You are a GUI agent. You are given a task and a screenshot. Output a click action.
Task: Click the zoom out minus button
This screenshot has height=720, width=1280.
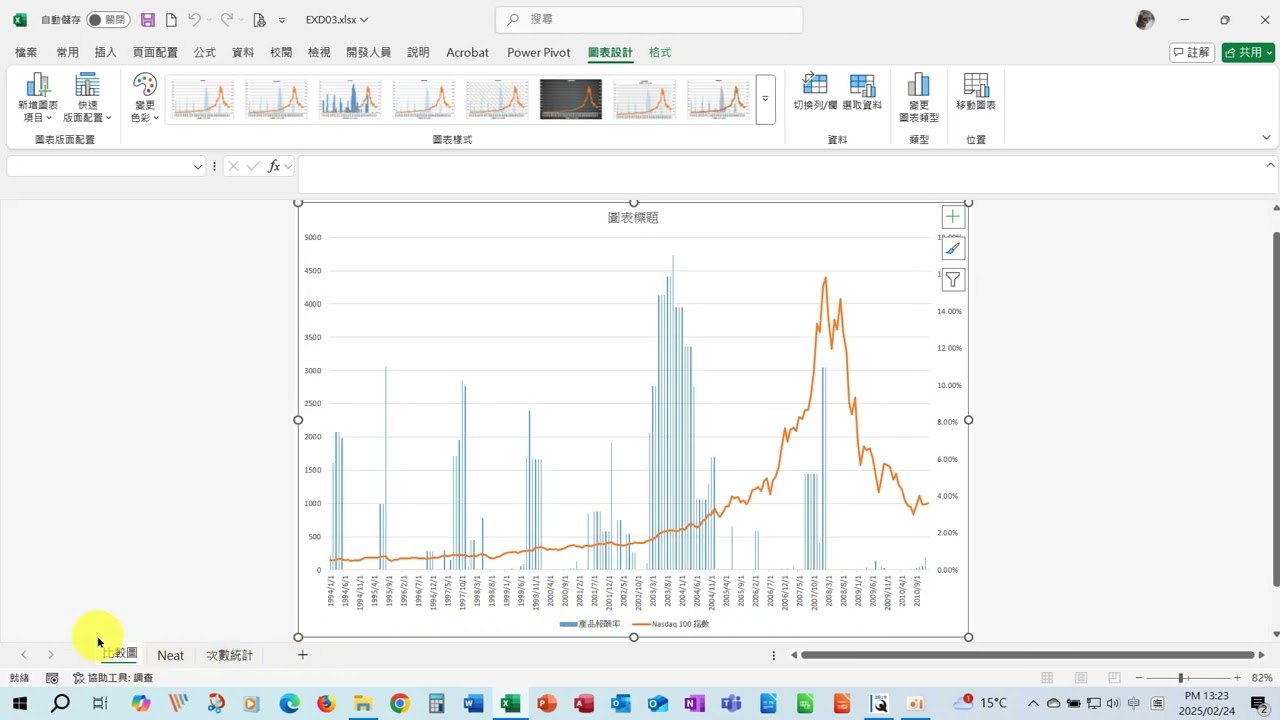[x=1139, y=678]
